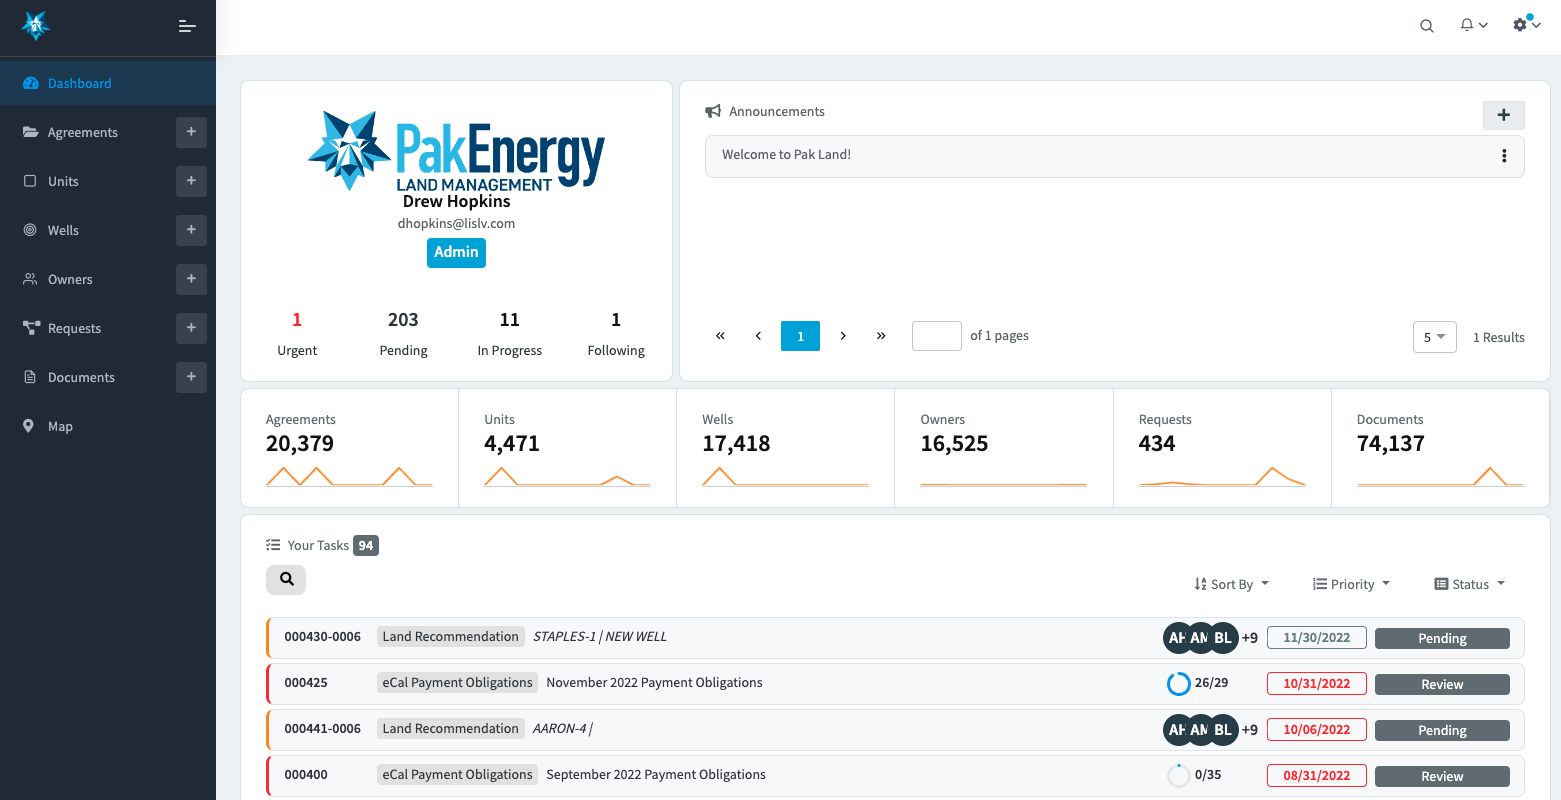Click the Your Tasks 94 count badge
Image resolution: width=1561 pixels, height=800 pixels.
(x=366, y=545)
